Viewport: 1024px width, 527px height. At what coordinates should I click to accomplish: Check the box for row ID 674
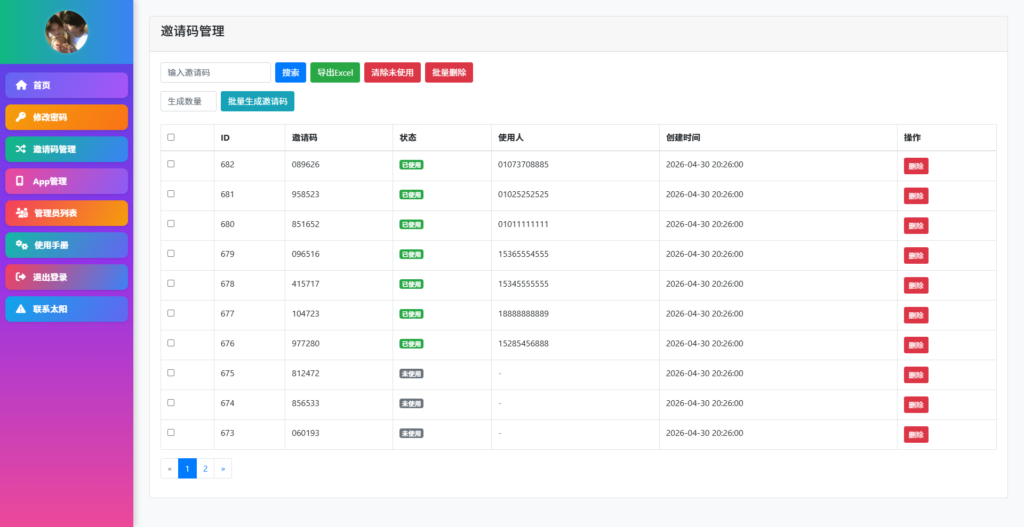pos(171,402)
